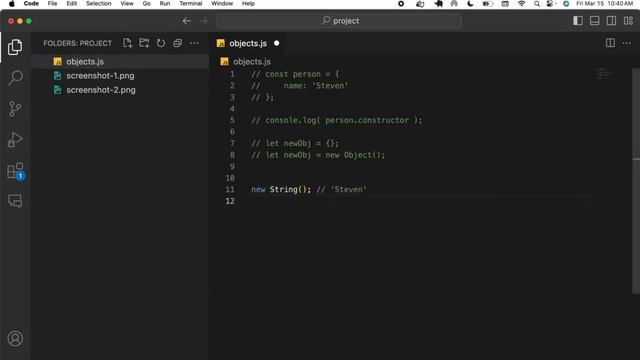Click the date and time in menu bar
The height and width of the screenshot is (360, 640).
point(604,4)
